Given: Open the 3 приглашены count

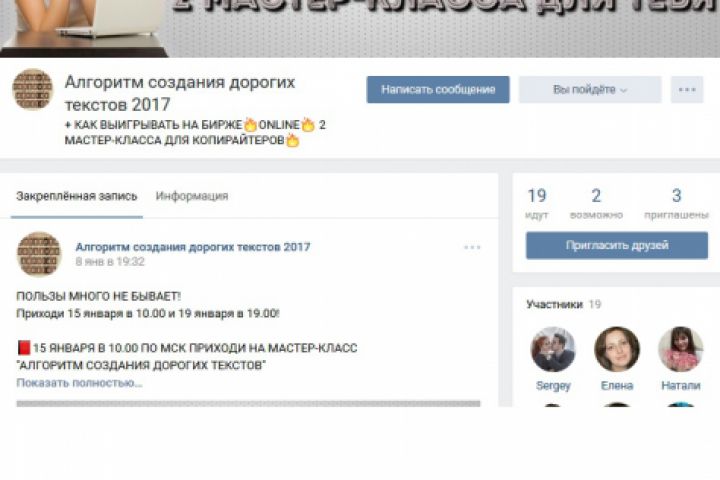Looking at the screenshot, I should pyautogui.click(x=676, y=203).
